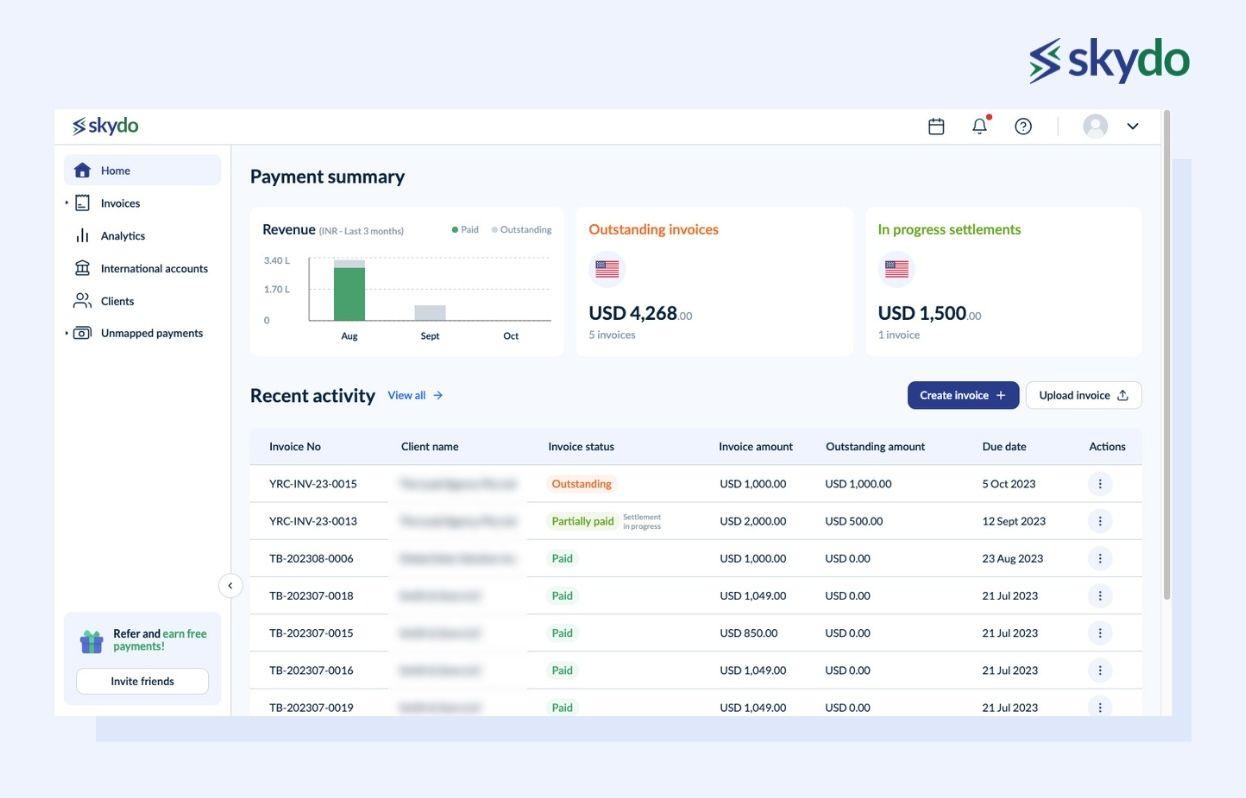Image resolution: width=1246 pixels, height=798 pixels.
Task: Open the account dropdown next to the avatar
Action: pyautogui.click(x=1131, y=125)
